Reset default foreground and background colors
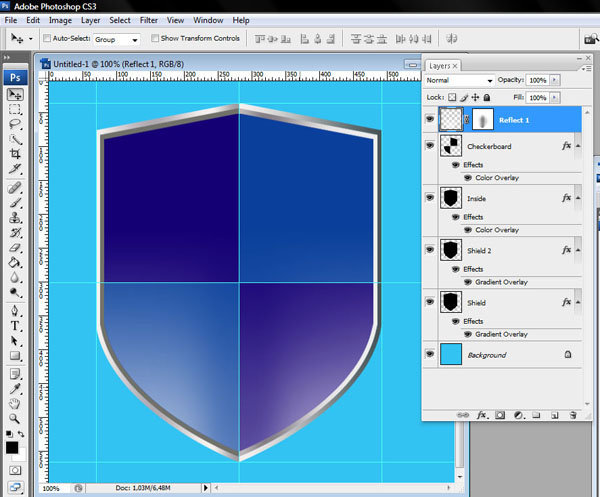This screenshot has width=600, height=497. pos(9,434)
